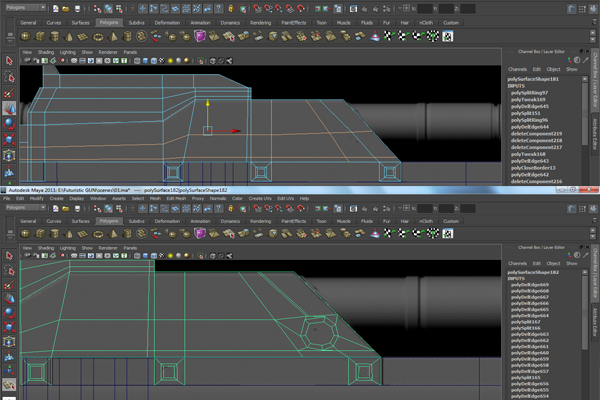Click the question mark icon in lower status line
600x400 pixels.
coord(218,208)
